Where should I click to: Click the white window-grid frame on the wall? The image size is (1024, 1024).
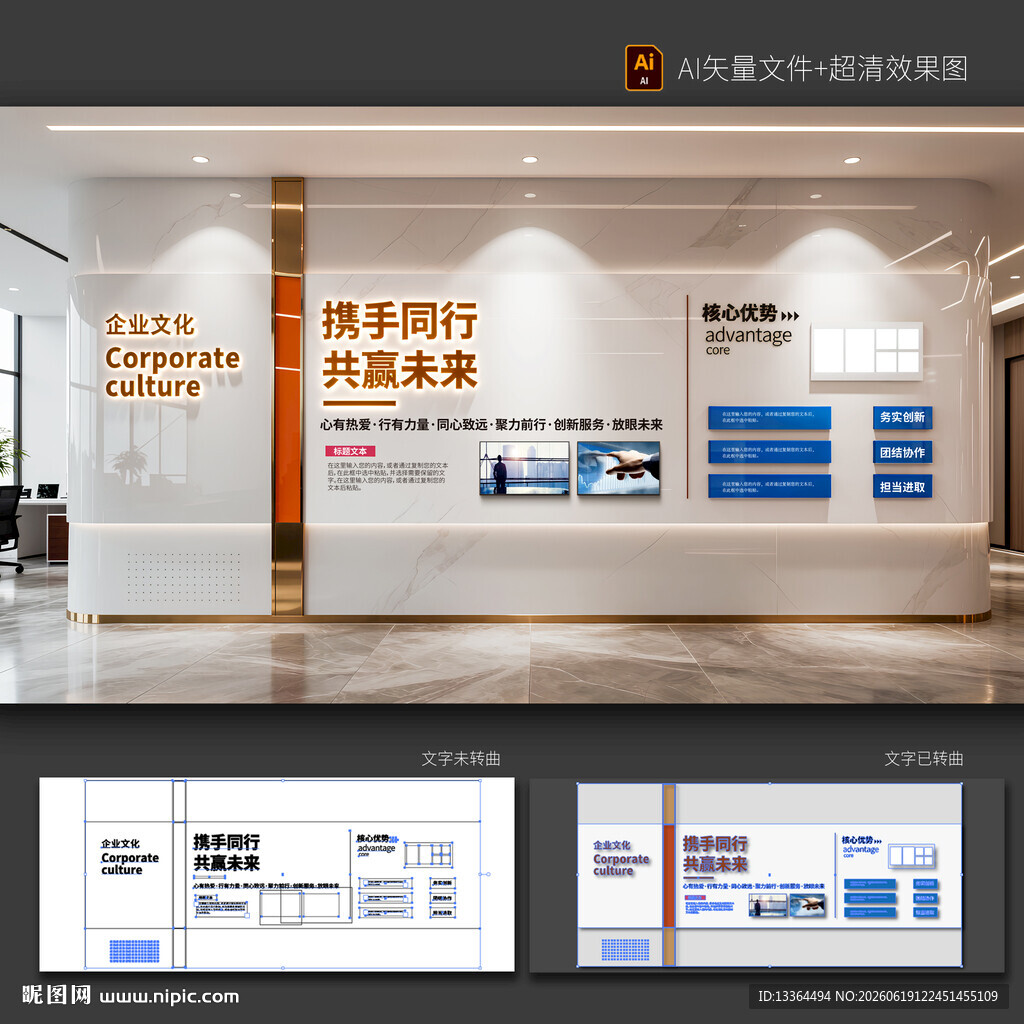(x=867, y=351)
